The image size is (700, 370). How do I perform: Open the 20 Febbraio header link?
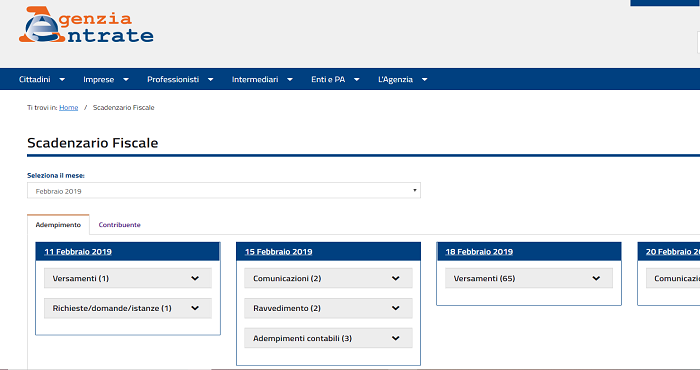[x=673, y=252]
